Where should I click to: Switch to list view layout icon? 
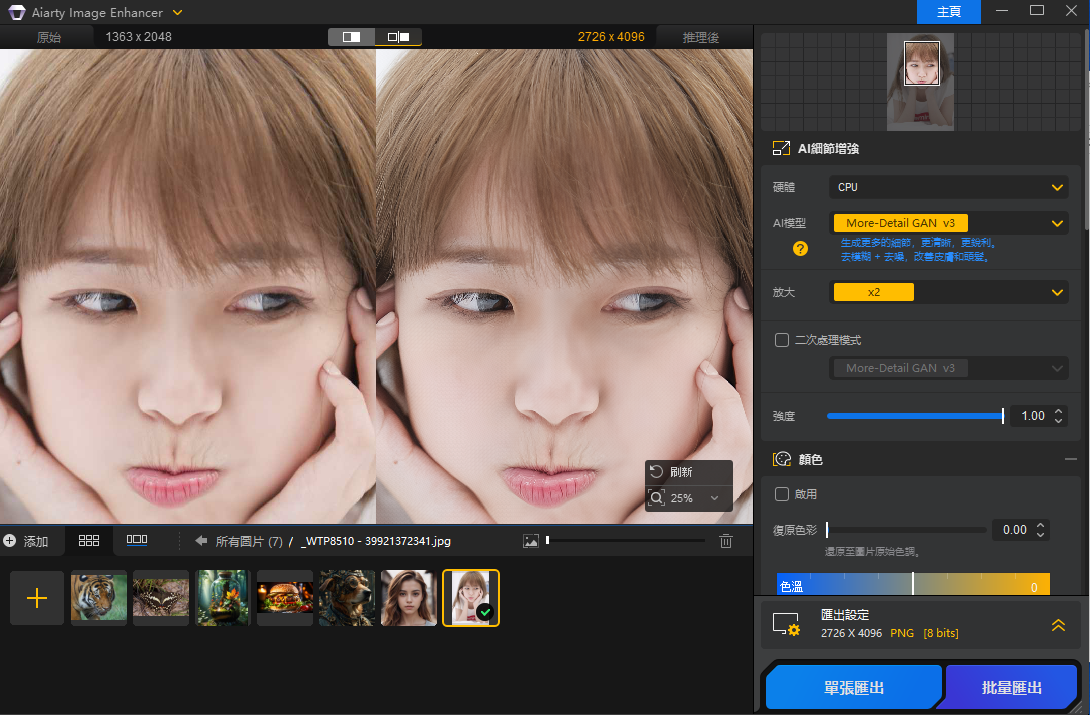tap(136, 541)
